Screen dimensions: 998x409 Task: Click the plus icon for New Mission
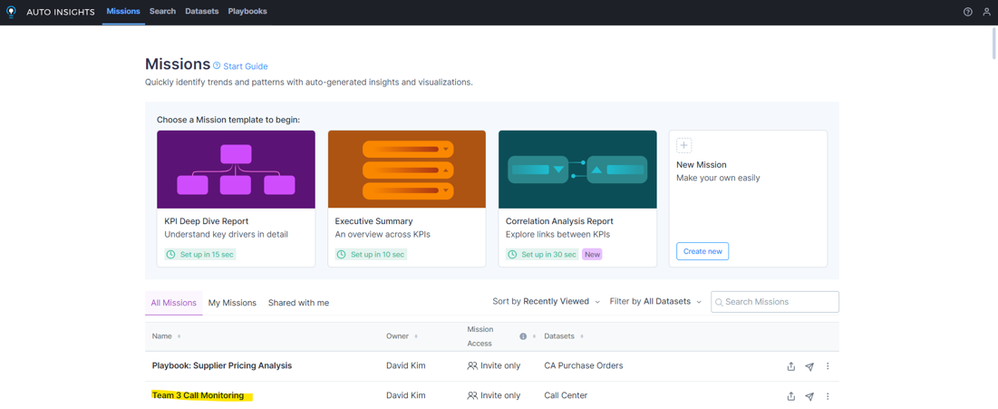684,146
